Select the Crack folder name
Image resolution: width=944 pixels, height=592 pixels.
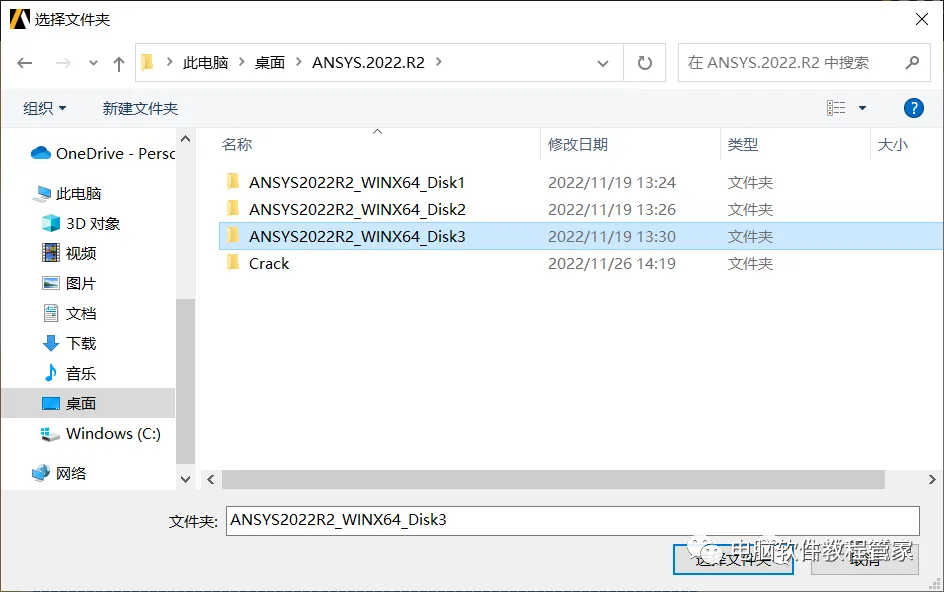269,264
